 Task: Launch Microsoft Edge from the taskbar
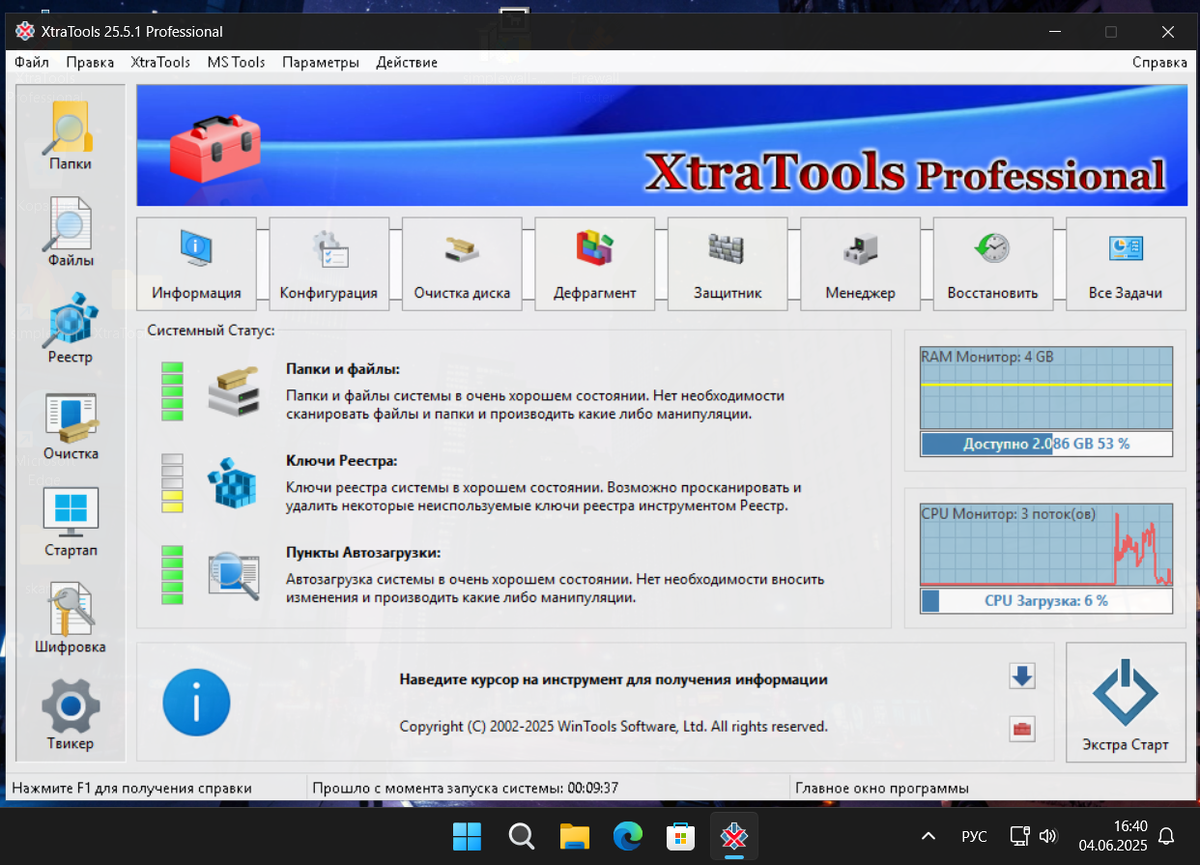(x=628, y=836)
